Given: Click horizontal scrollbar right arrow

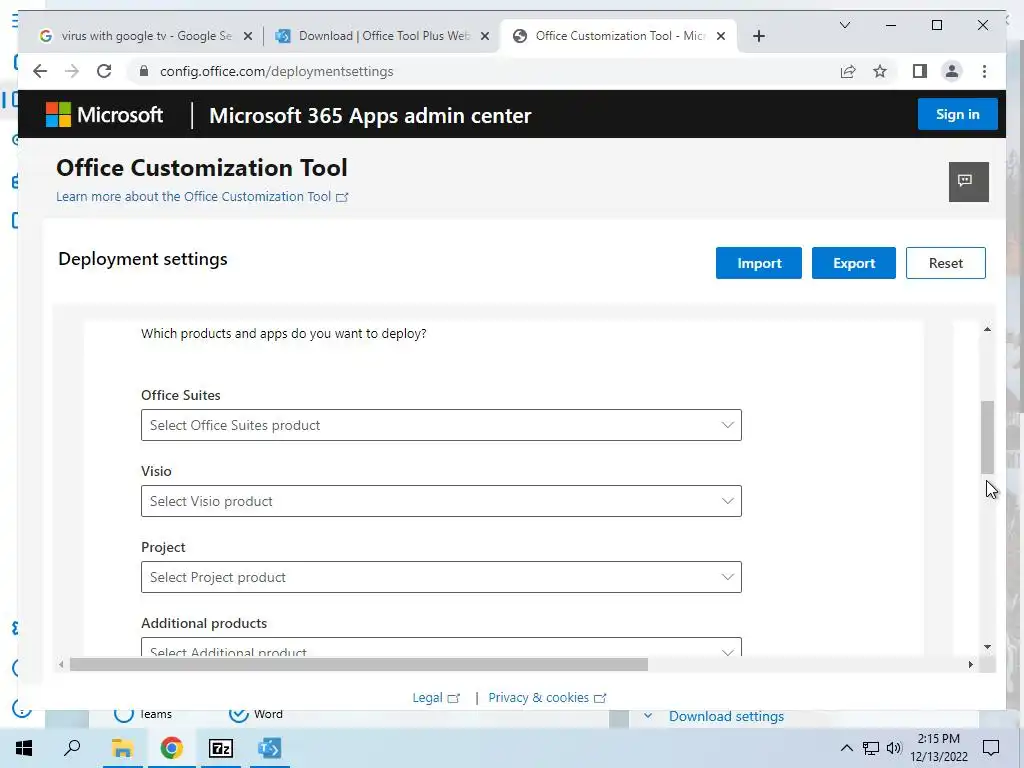Looking at the screenshot, I should (970, 665).
